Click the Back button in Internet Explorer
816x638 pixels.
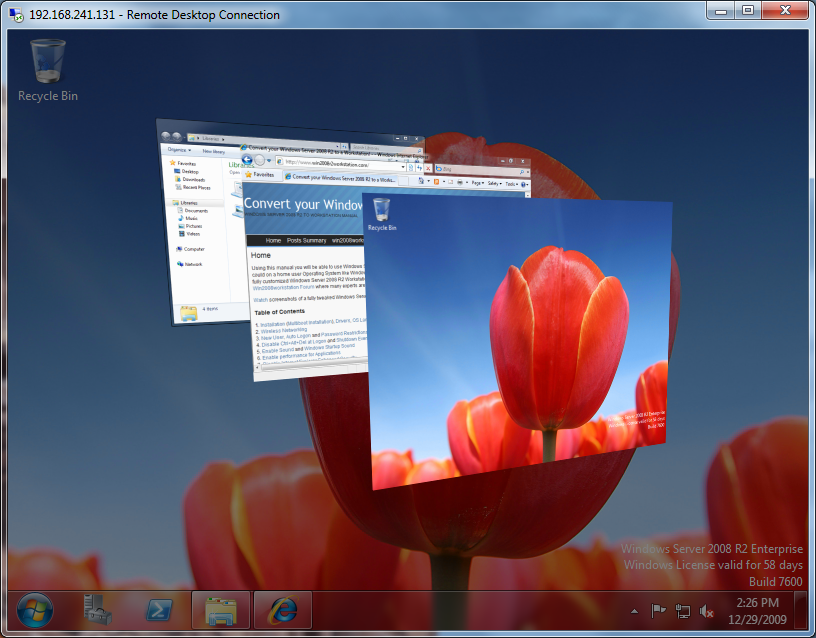(x=247, y=159)
